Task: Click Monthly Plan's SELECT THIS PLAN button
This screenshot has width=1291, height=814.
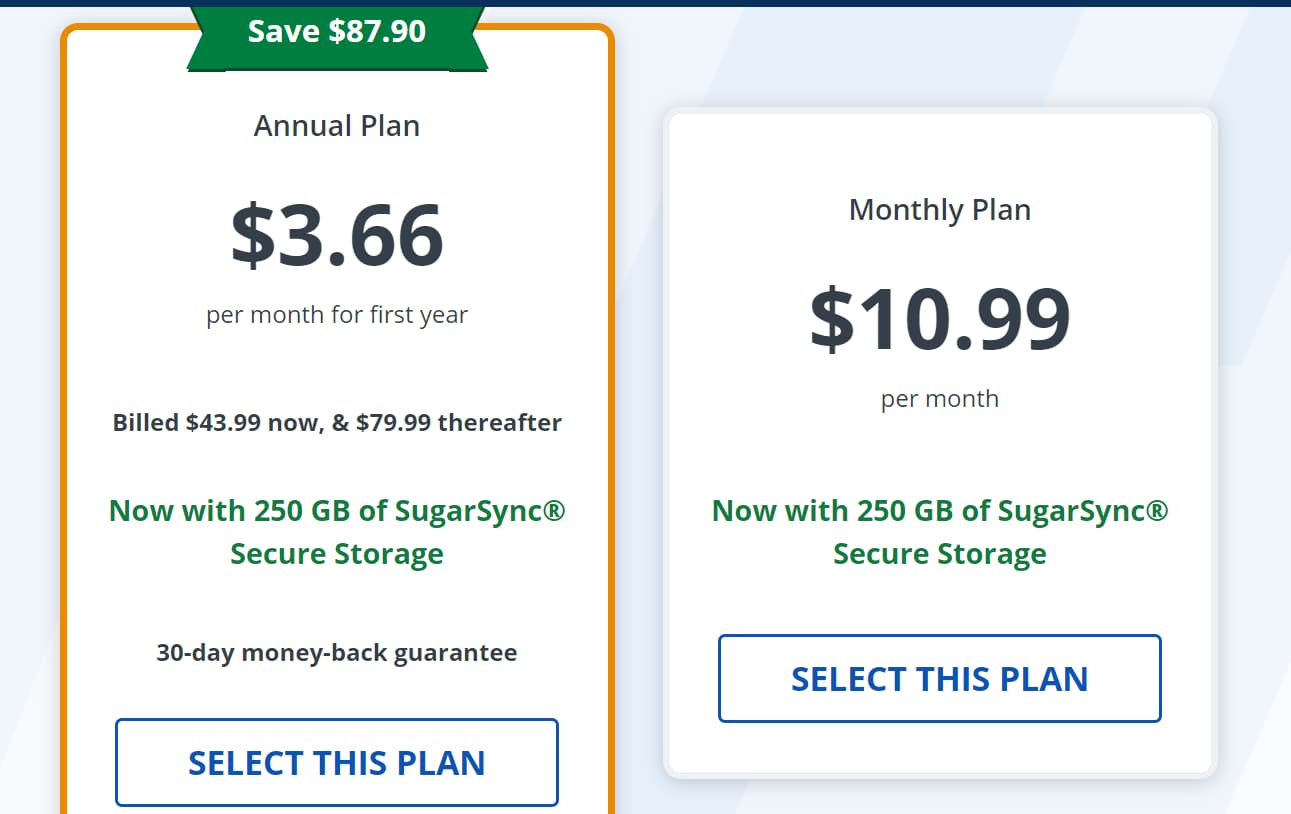Action: [x=939, y=678]
